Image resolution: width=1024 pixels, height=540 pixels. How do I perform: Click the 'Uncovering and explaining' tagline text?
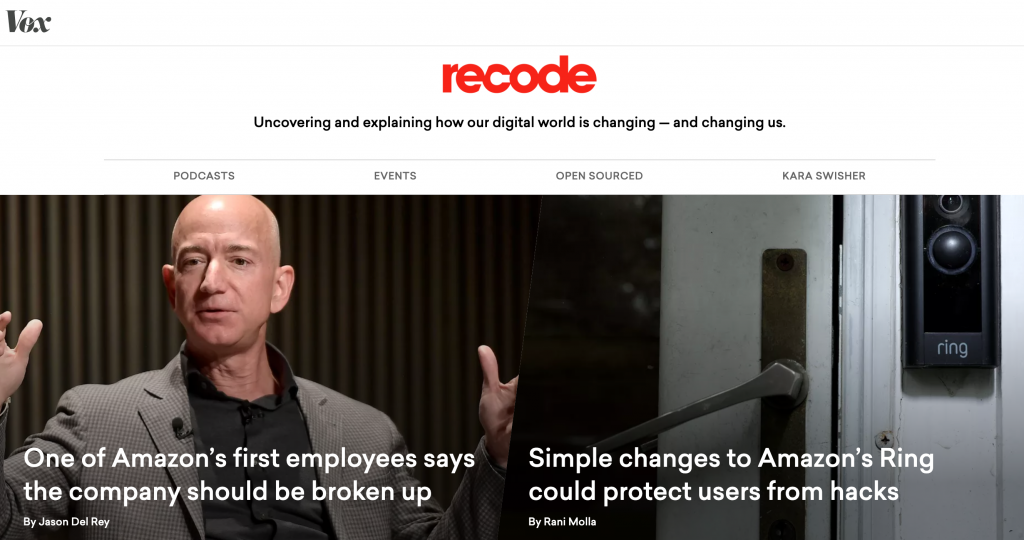click(519, 122)
